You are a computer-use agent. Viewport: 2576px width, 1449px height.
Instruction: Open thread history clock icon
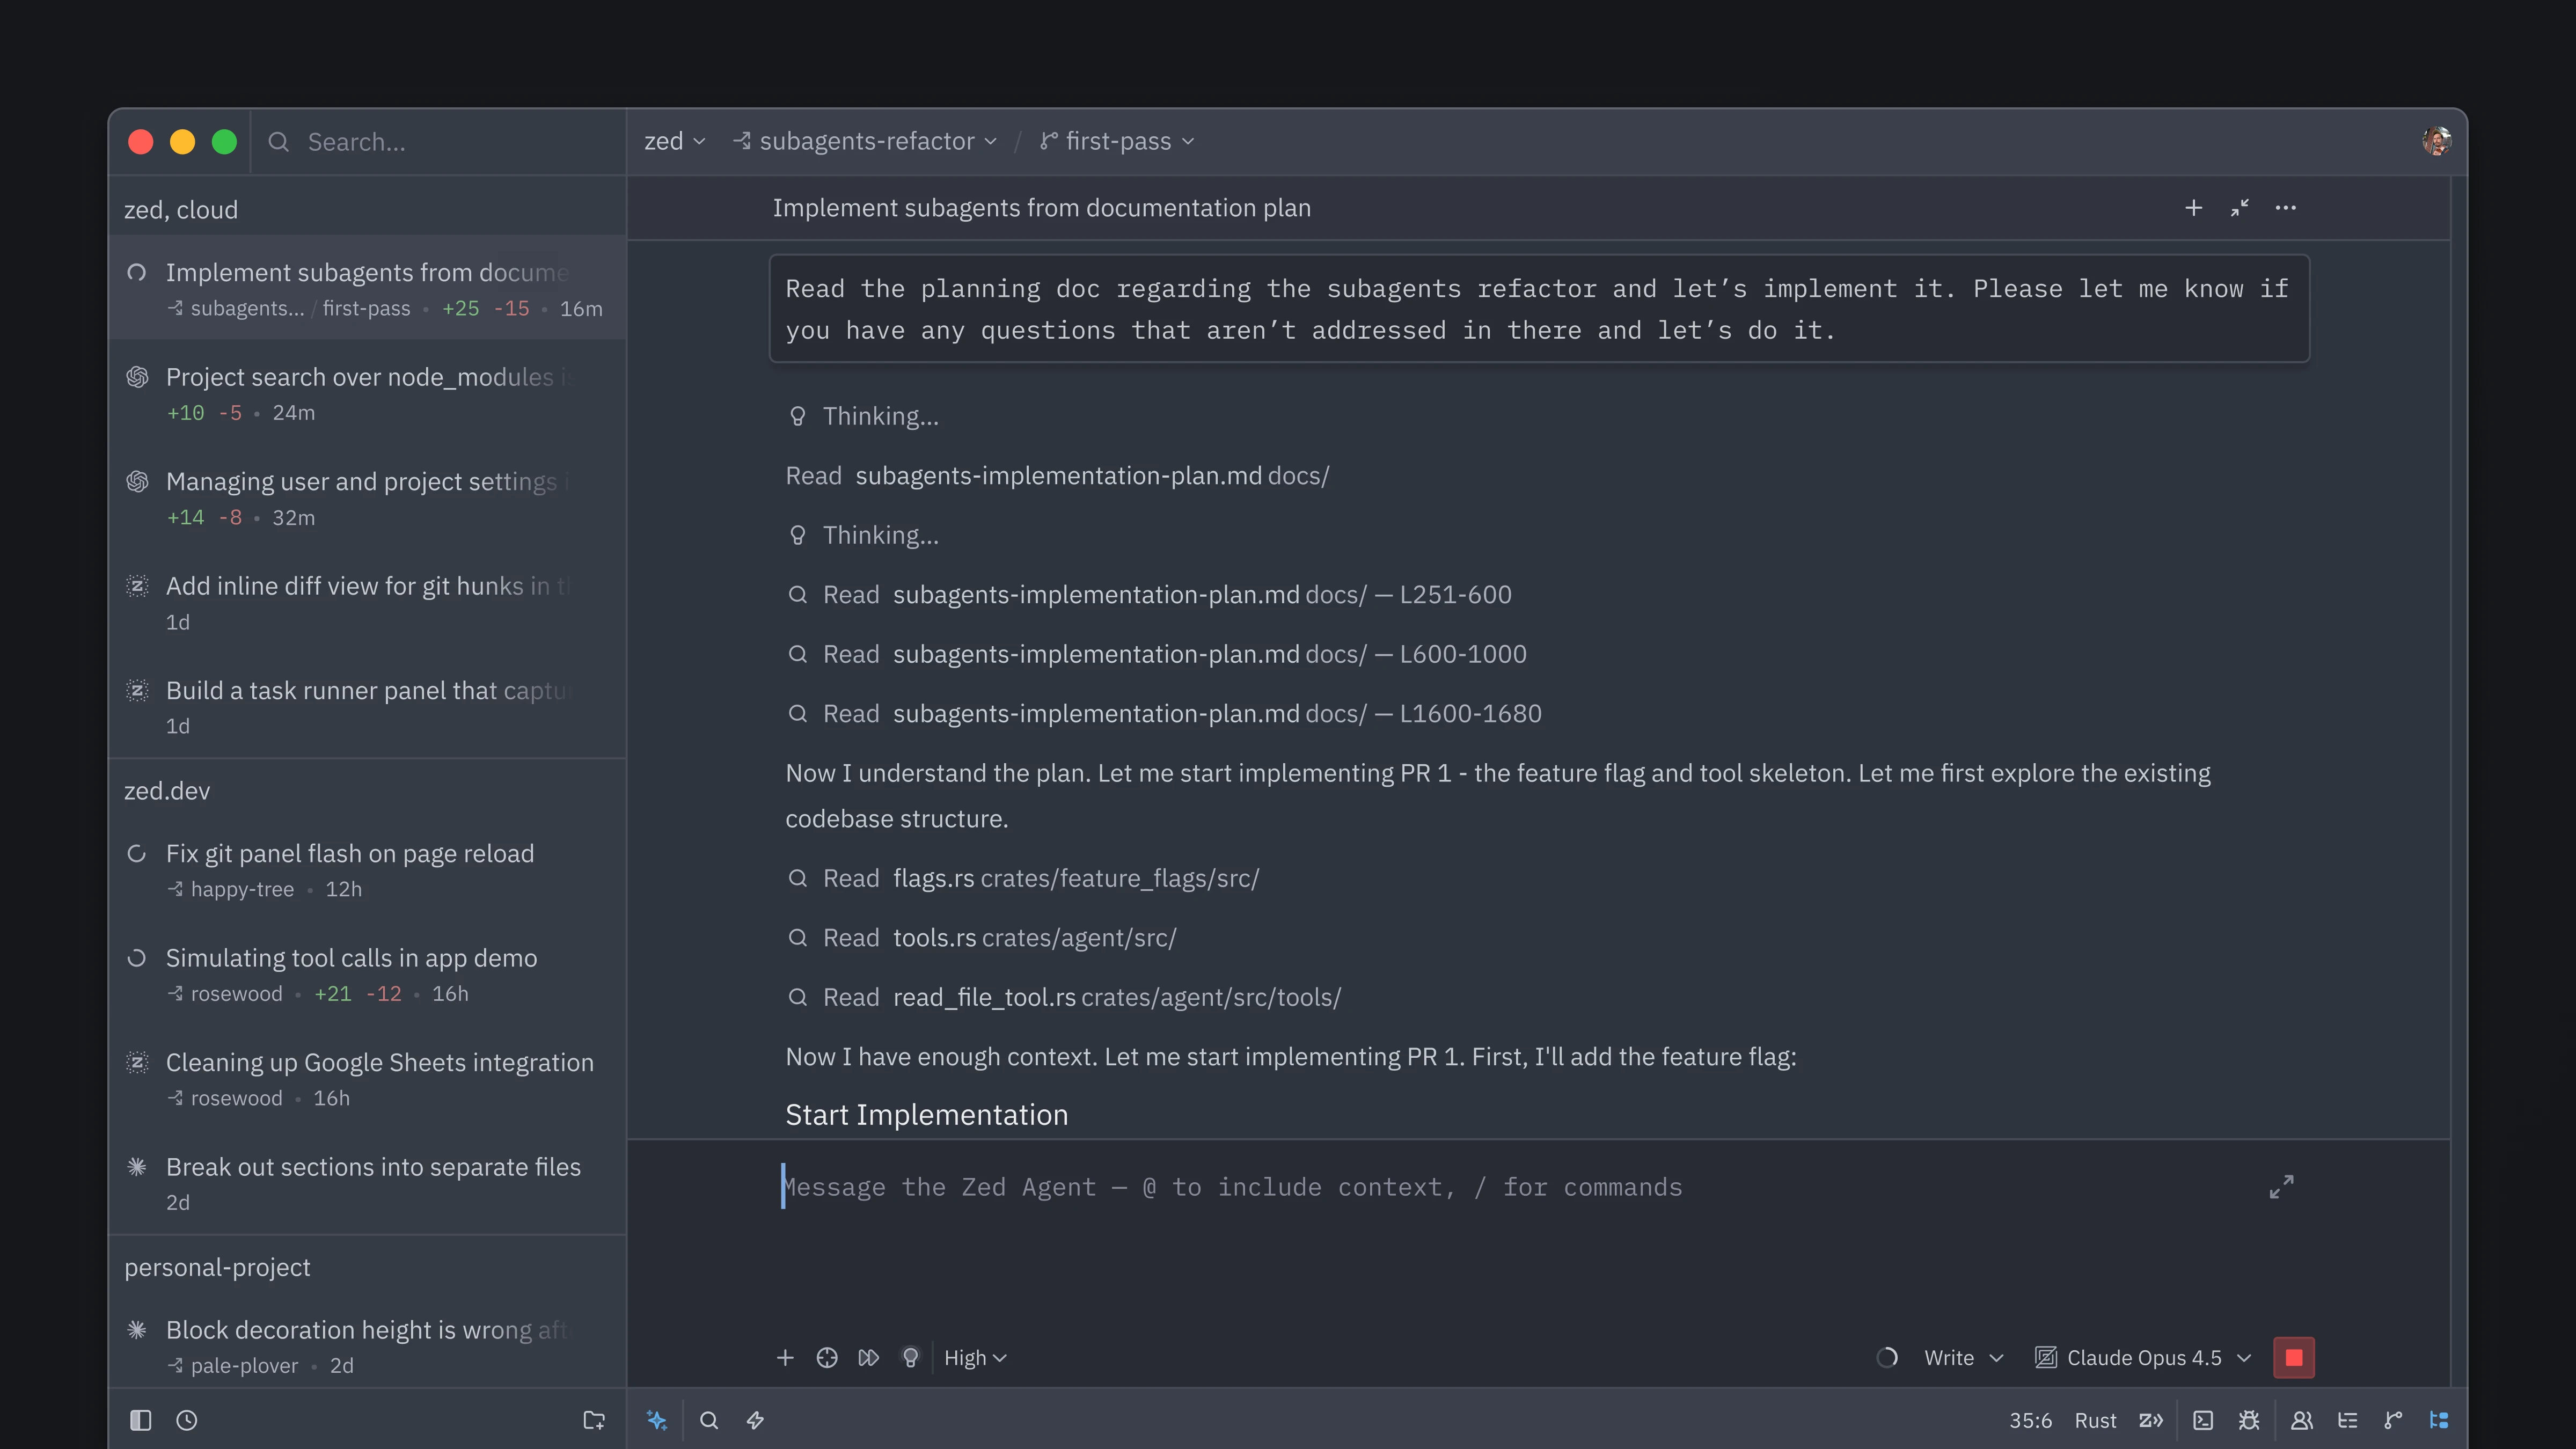click(x=187, y=1420)
